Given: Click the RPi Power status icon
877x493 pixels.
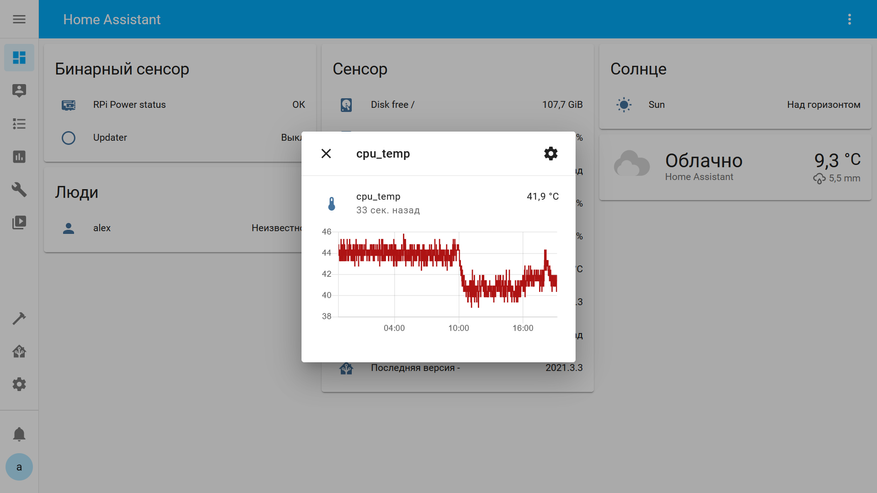Looking at the screenshot, I should click(68, 105).
